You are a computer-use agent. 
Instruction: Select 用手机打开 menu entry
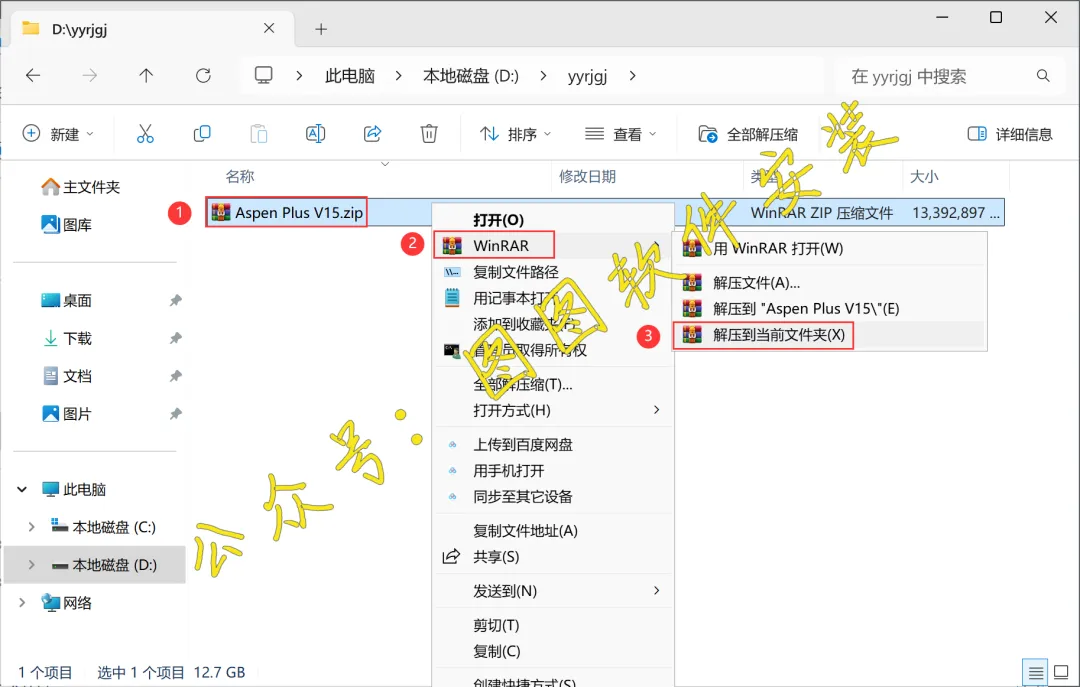(553, 471)
